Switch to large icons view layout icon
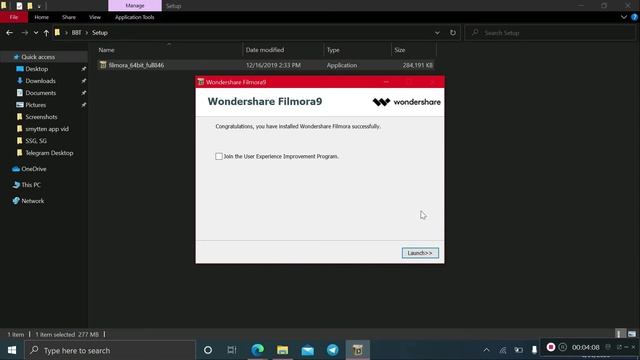The width and height of the screenshot is (640, 360). [x=632, y=334]
